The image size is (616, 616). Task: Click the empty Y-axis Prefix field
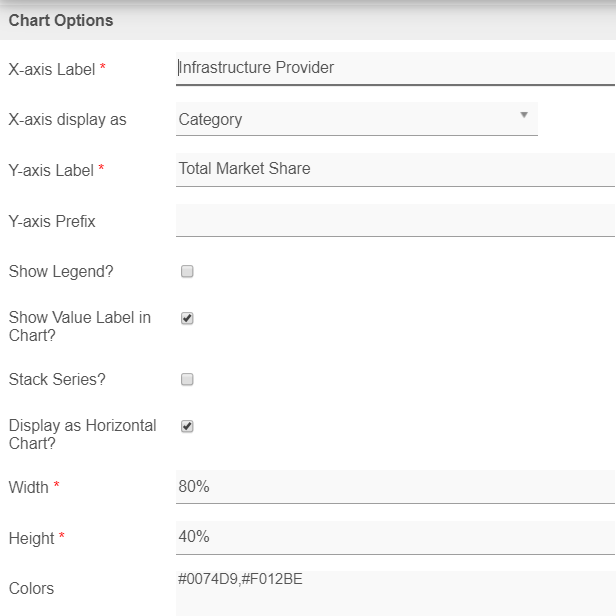395,220
